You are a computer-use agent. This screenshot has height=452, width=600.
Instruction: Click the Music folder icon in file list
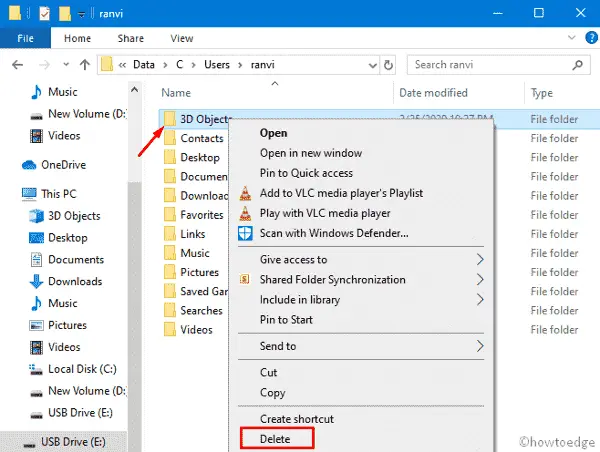170,253
